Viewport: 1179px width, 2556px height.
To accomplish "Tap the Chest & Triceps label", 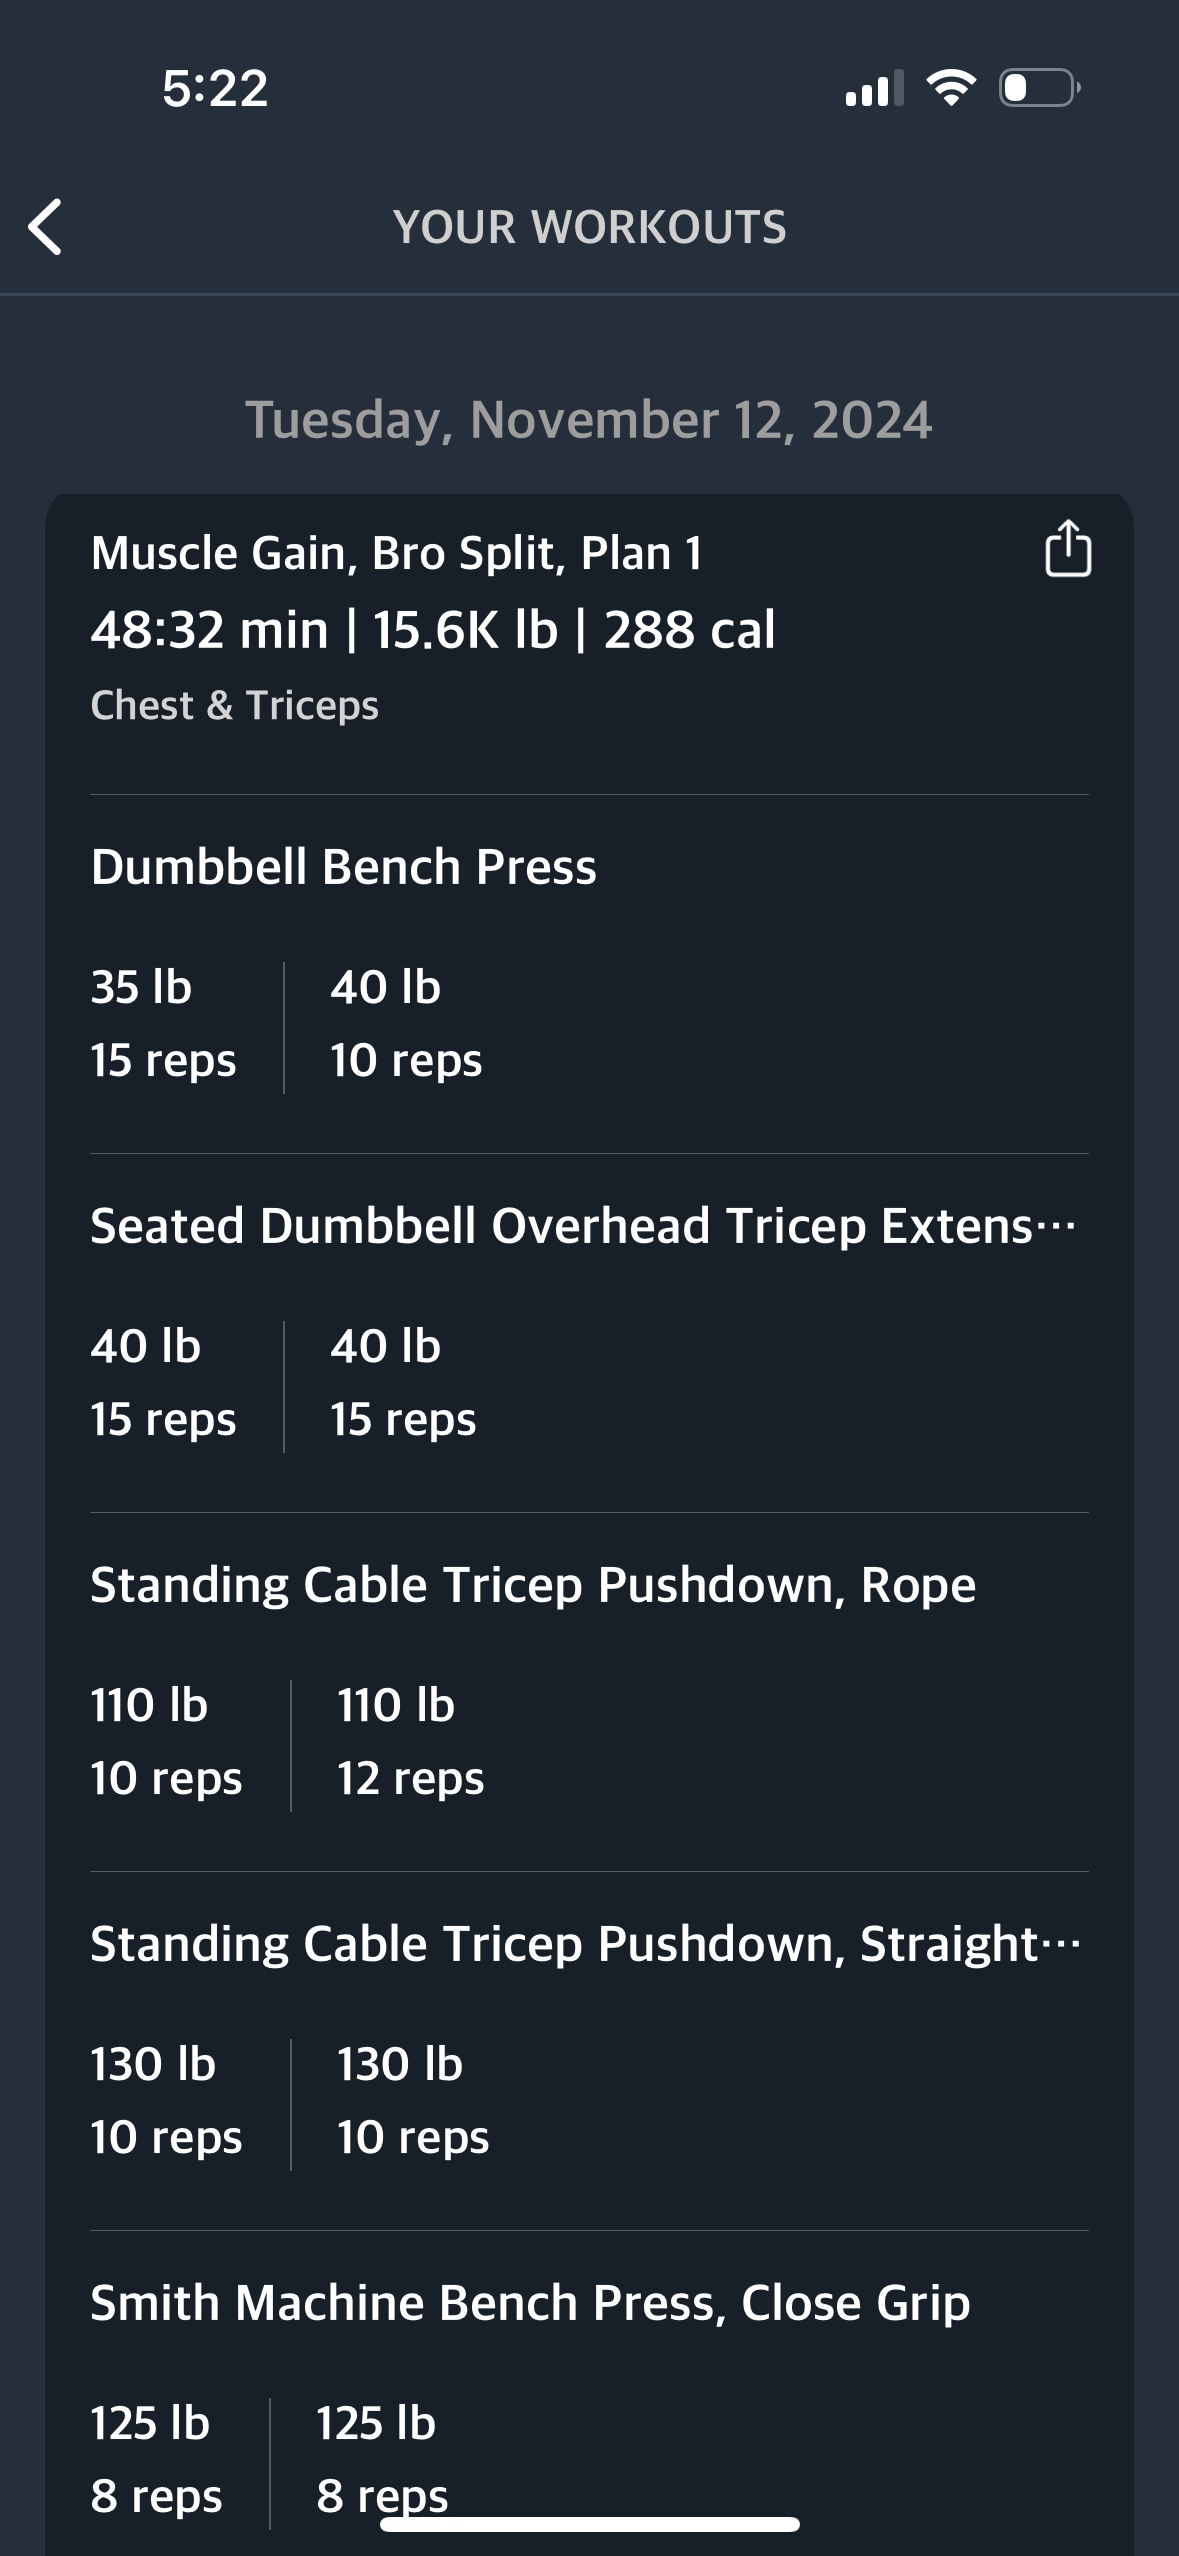I will click(x=235, y=706).
